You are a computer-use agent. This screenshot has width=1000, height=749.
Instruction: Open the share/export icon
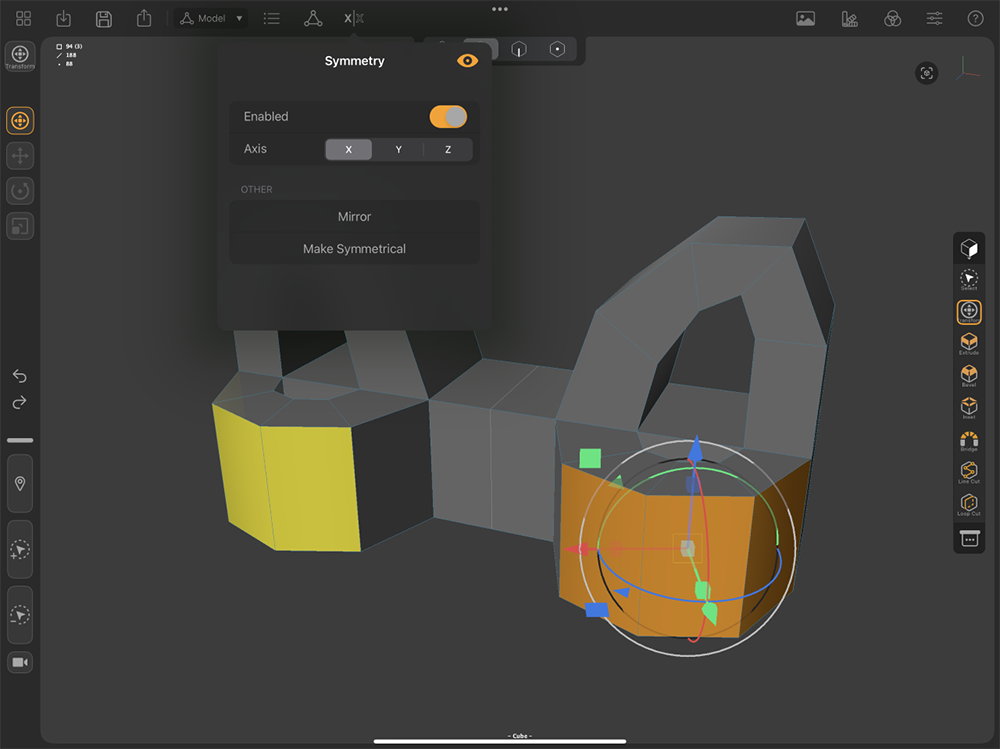(144, 18)
